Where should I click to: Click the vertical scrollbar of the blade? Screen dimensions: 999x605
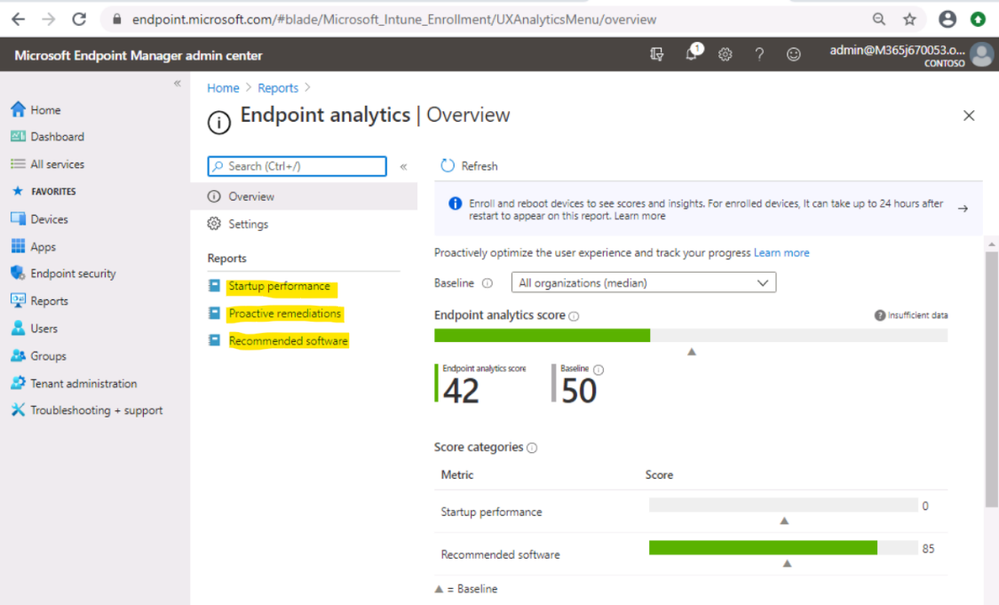991,379
